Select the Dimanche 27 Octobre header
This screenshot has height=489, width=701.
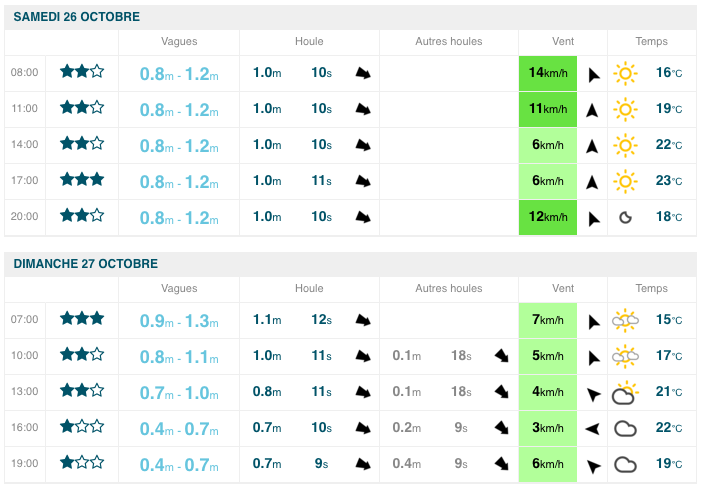coord(85,263)
